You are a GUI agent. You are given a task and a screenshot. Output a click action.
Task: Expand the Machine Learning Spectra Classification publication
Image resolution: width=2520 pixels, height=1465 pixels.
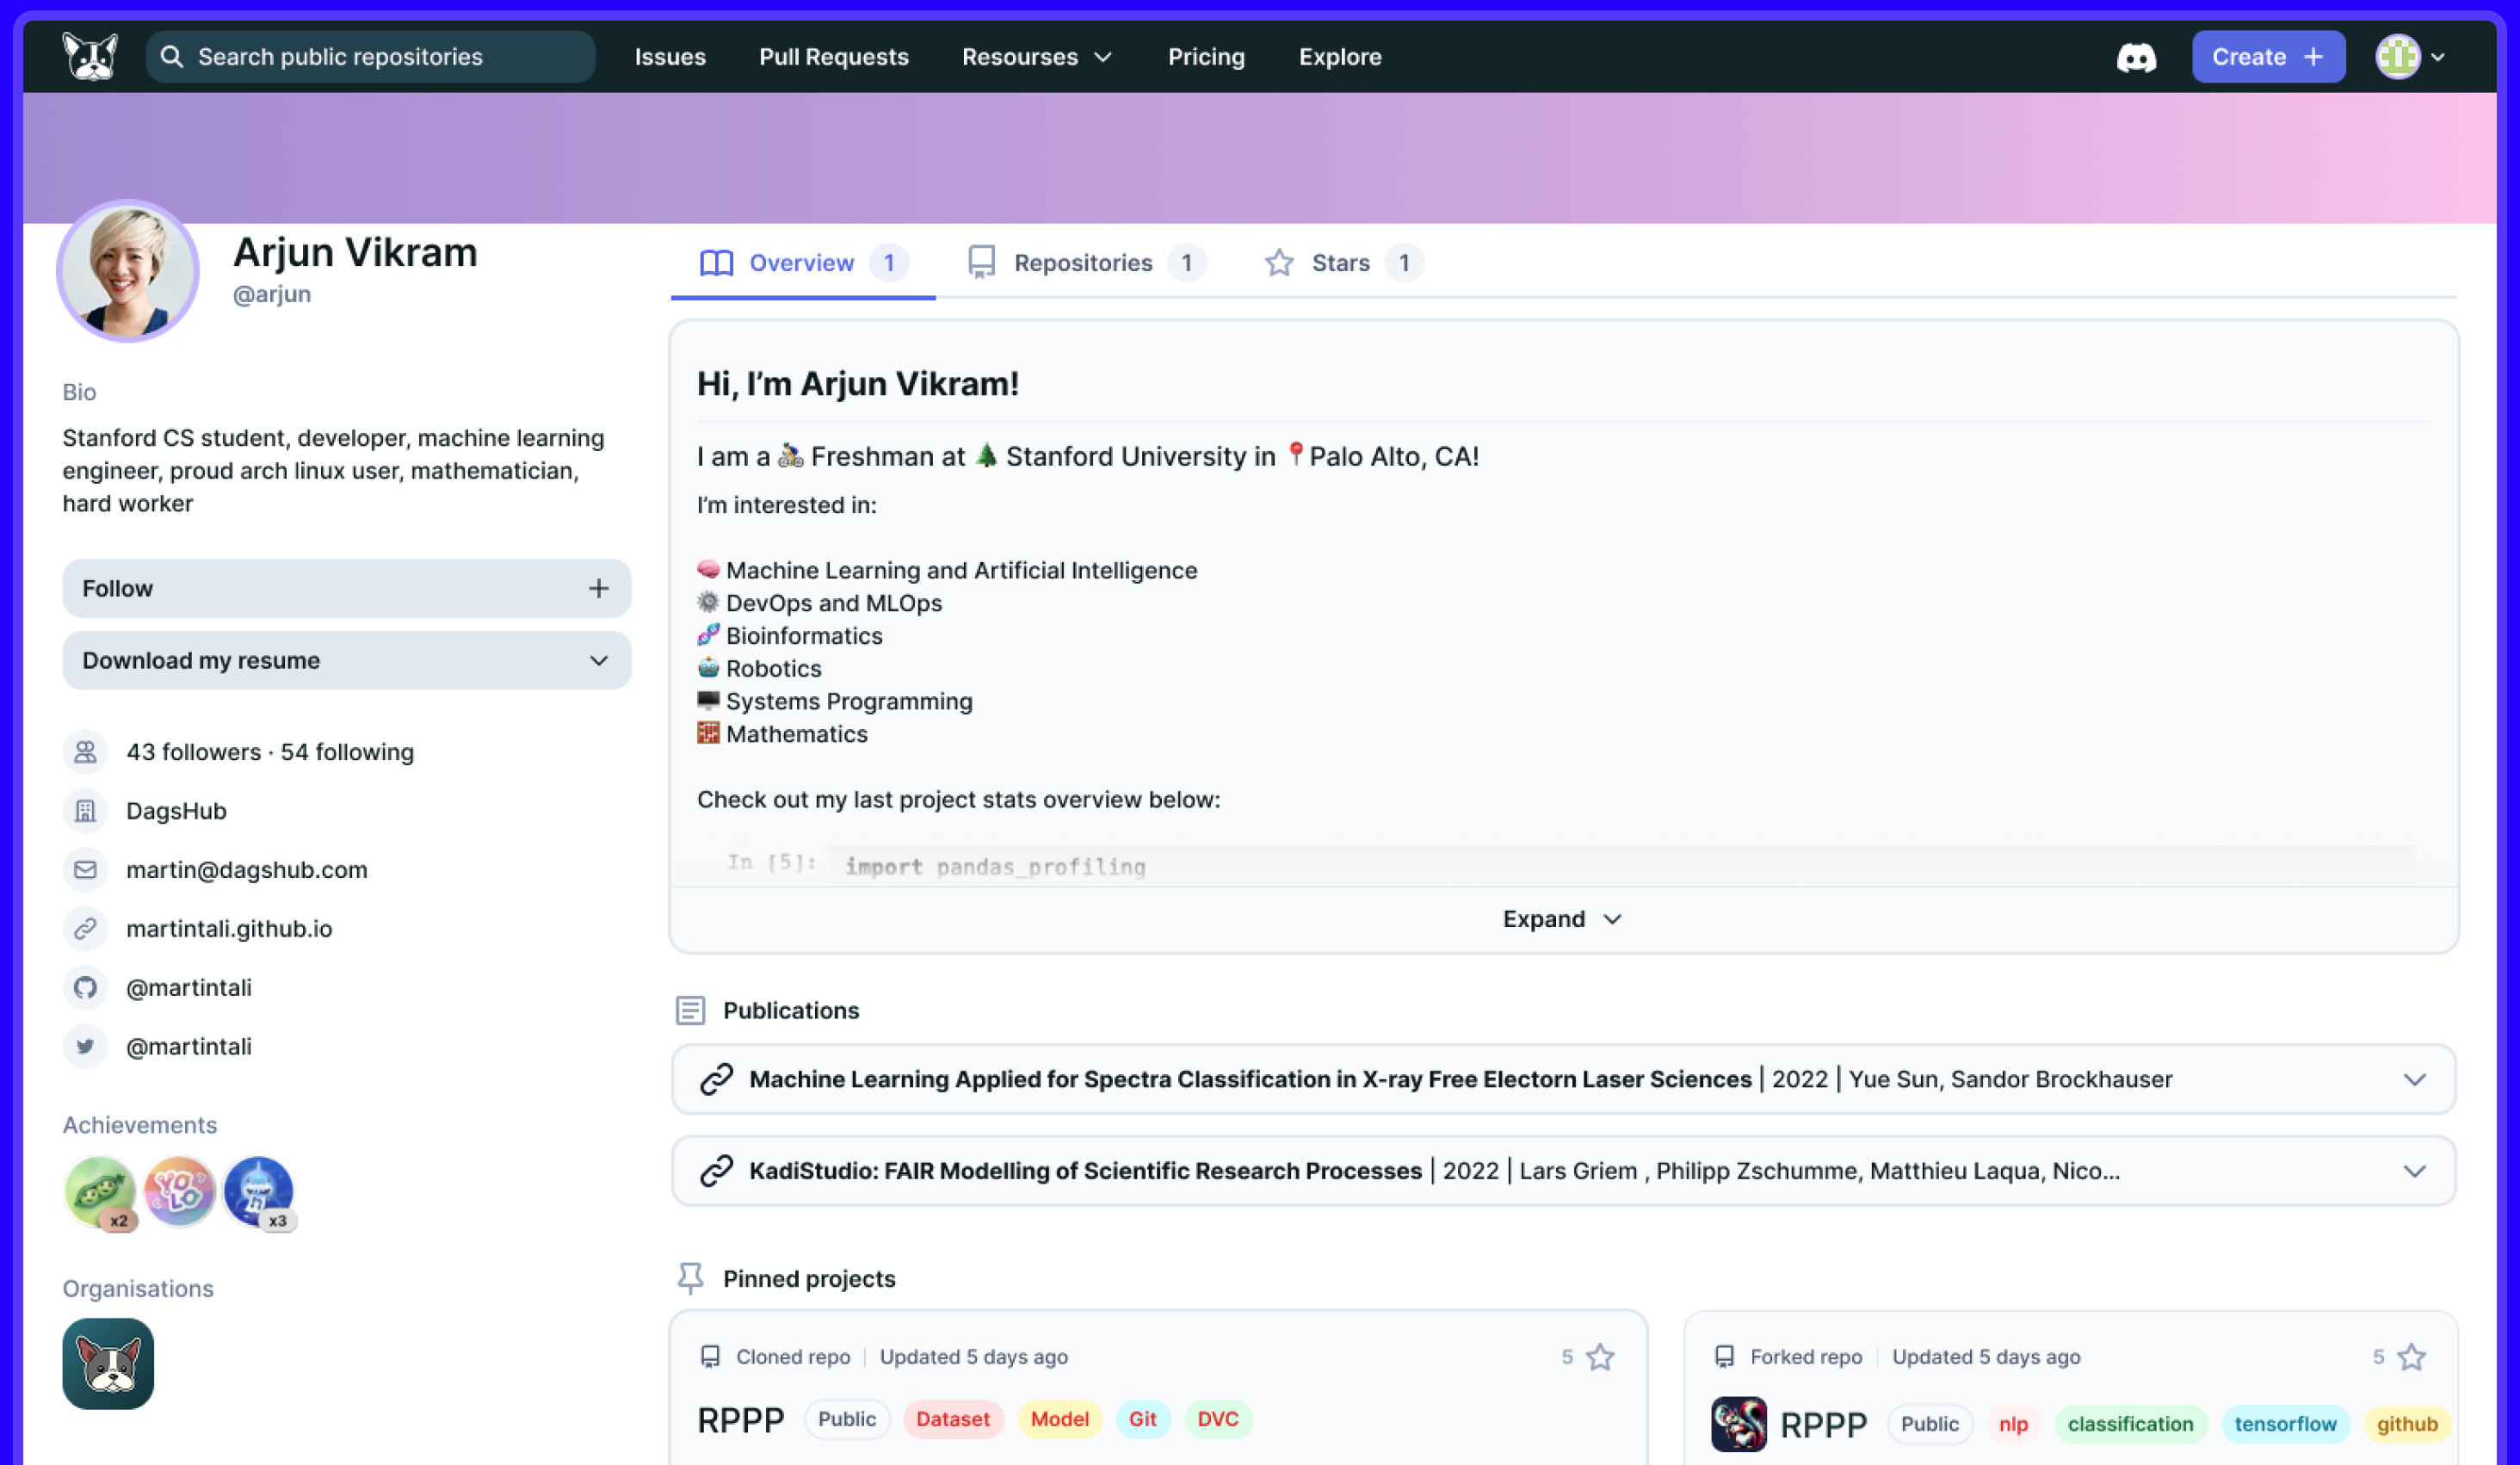[2414, 1080]
